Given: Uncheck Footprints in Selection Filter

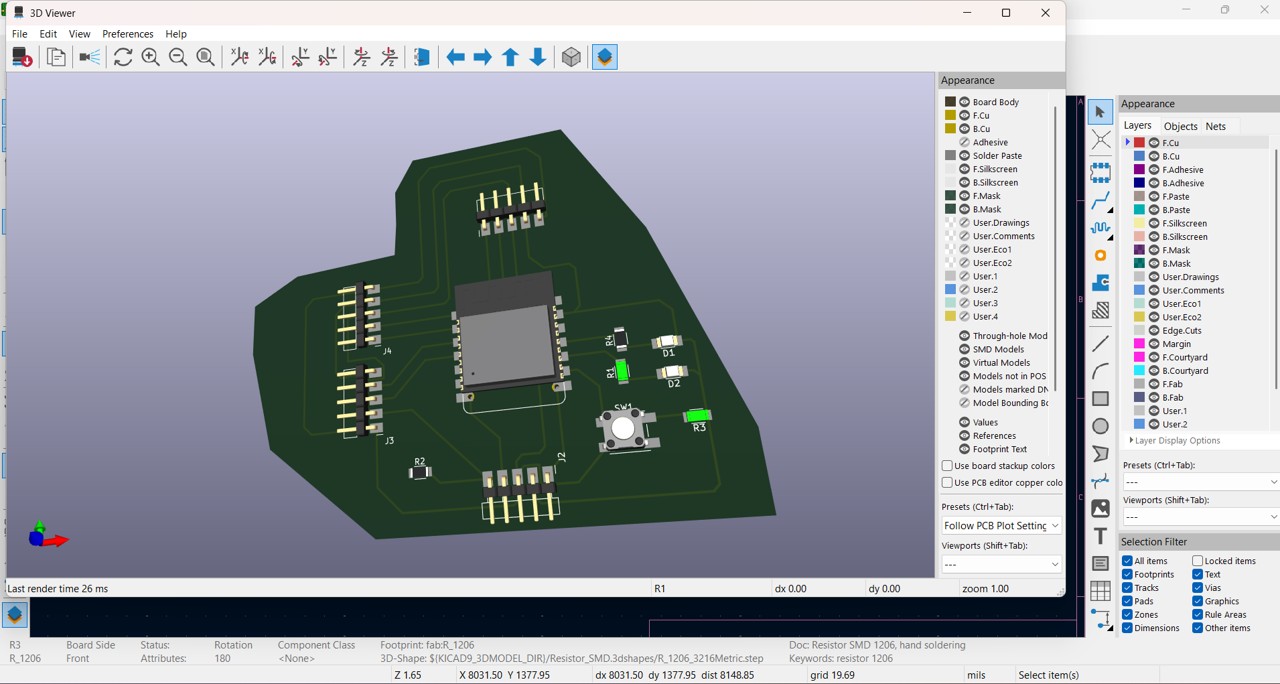Looking at the screenshot, I should coord(1127,575).
